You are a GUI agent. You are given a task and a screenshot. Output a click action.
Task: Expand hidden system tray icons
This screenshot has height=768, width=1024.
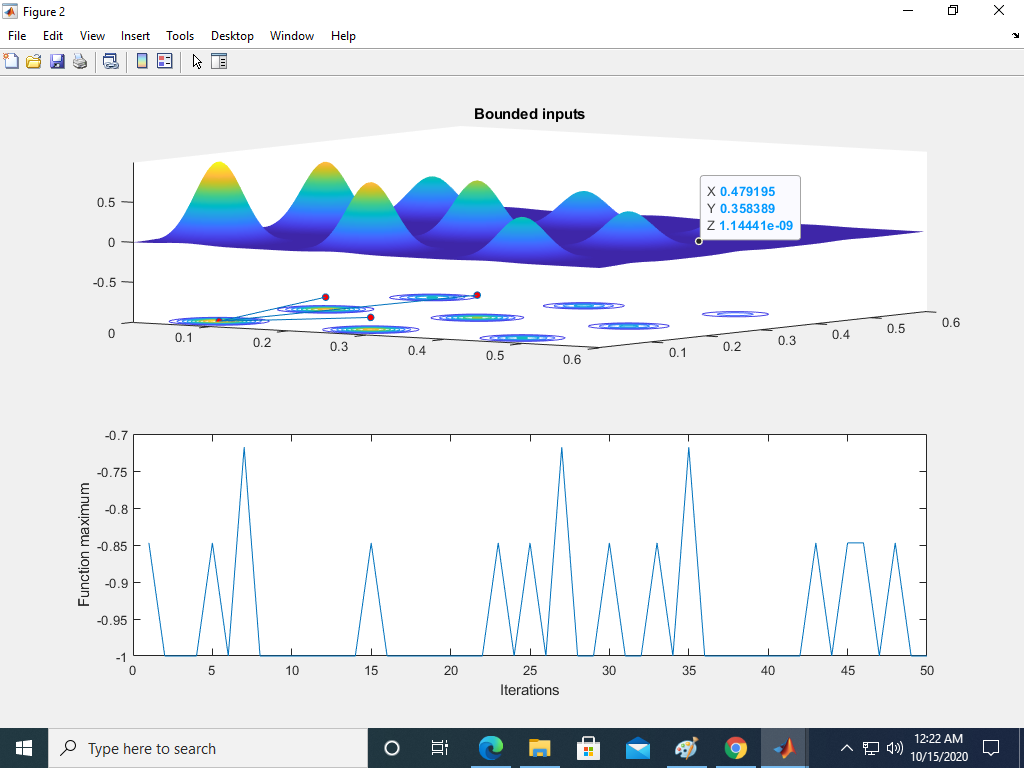846,747
